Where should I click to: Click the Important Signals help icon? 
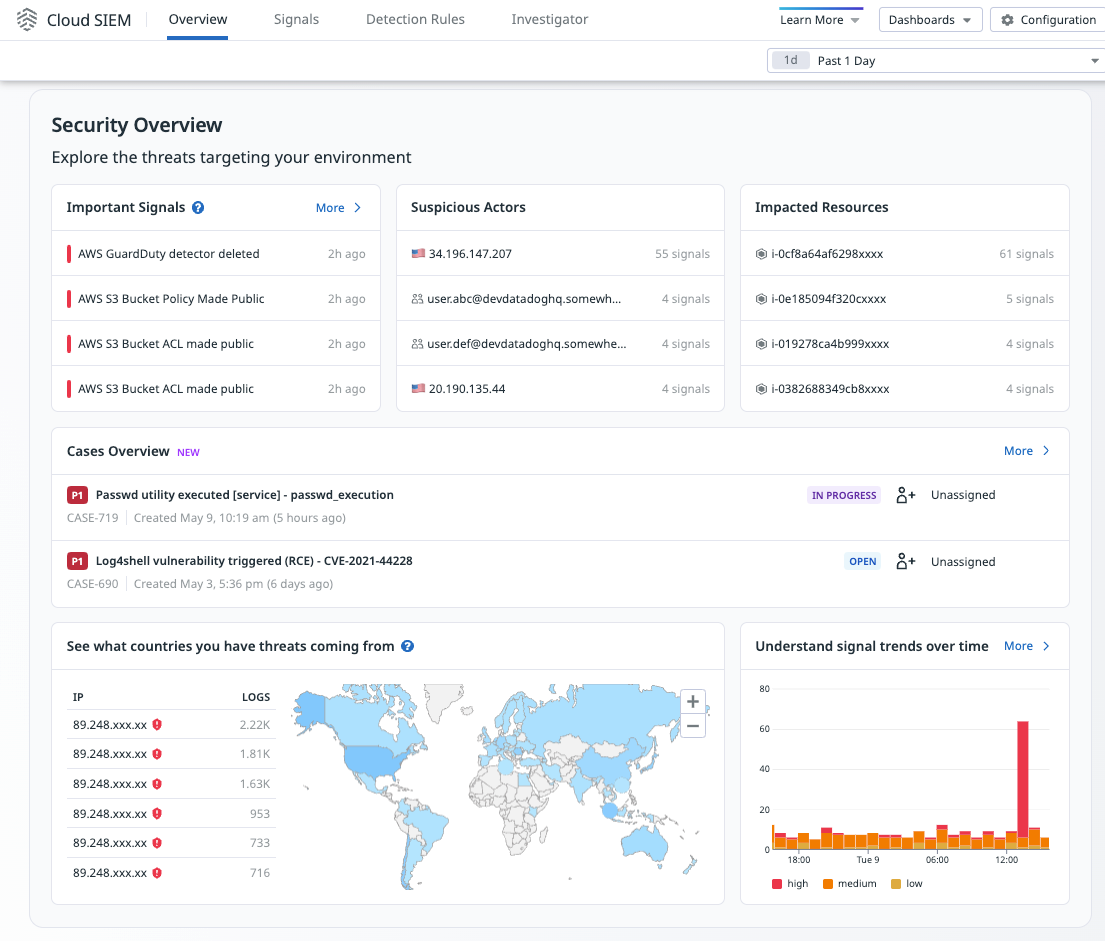pos(198,208)
